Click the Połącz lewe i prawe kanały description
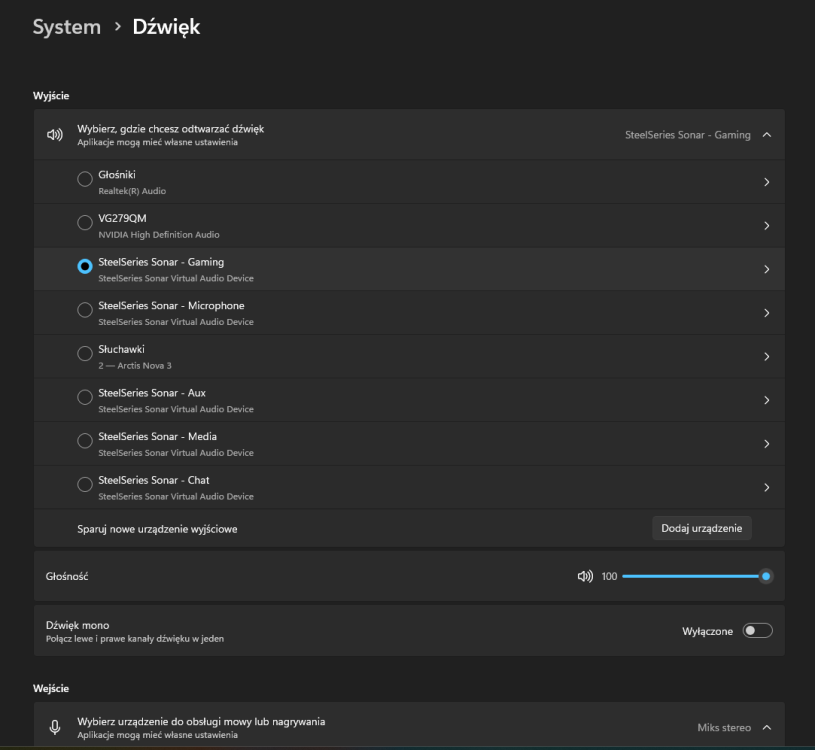Viewport: 815px width, 750px height. tap(135, 639)
